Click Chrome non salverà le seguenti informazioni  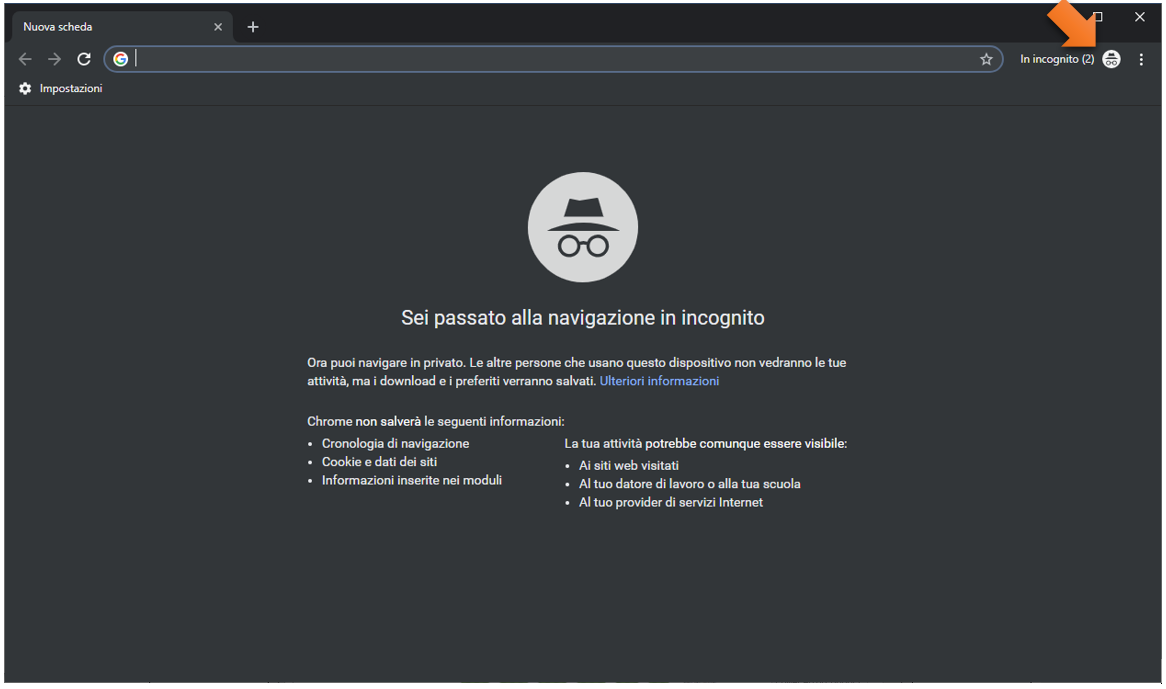click(x=436, y=421)
